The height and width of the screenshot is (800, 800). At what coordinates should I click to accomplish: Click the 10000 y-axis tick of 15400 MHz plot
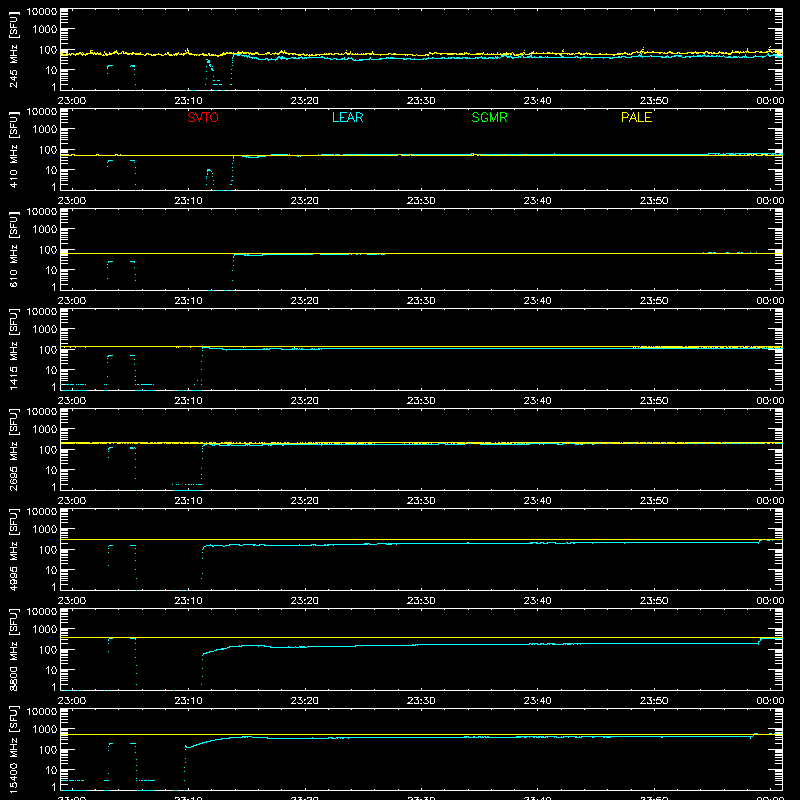tap(42, 712)
